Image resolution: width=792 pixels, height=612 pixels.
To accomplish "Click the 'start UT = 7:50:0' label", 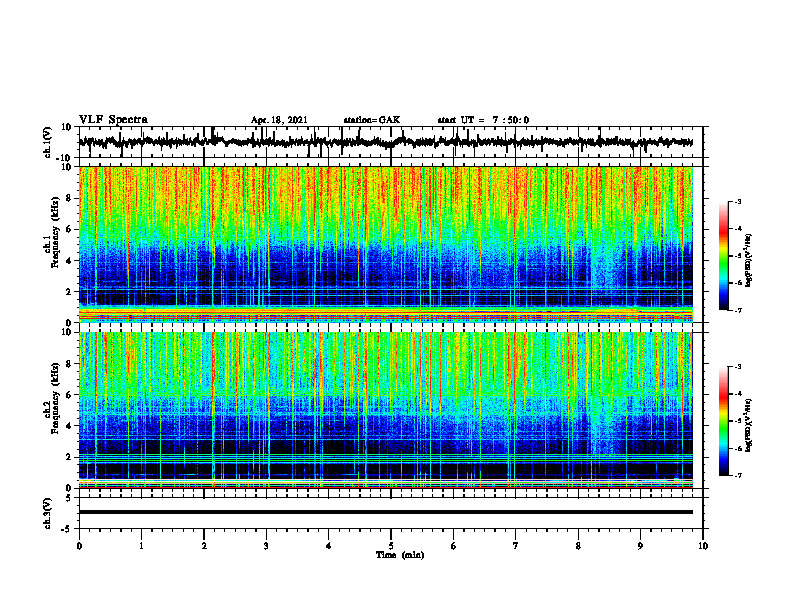I will (x=483, y=120).
